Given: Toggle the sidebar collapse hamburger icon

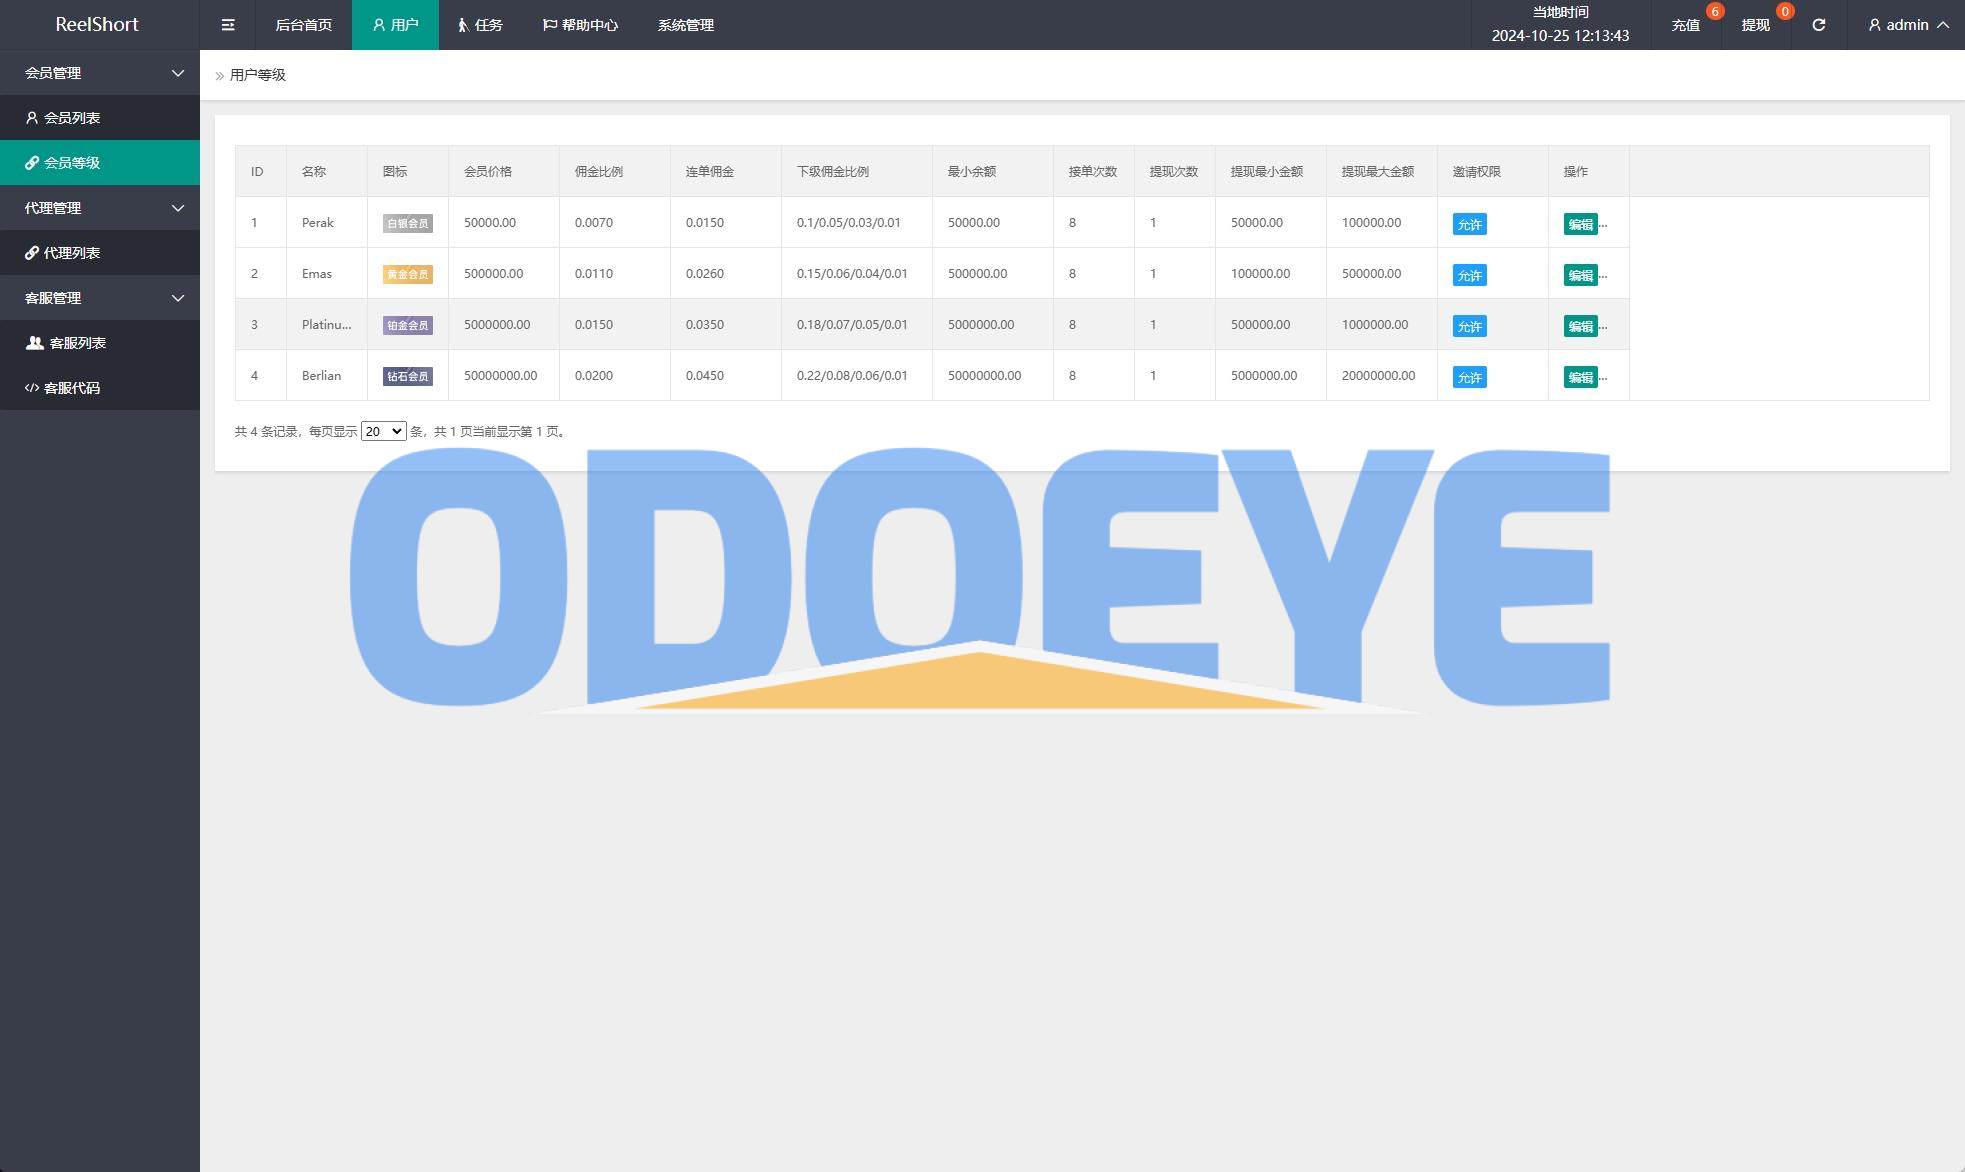Looking at the screenshot, I should pyautogui.click(x=228, y=25).
